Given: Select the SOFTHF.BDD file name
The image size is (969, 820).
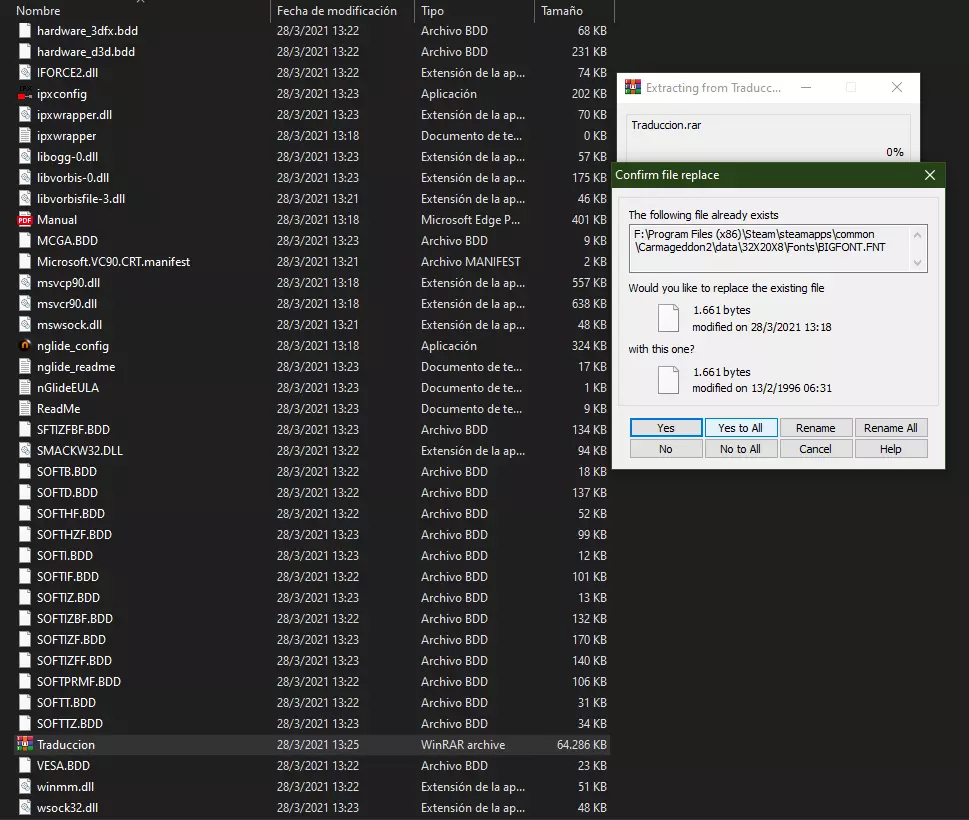Looking at the screenshot, I should [x=70, y=514].
